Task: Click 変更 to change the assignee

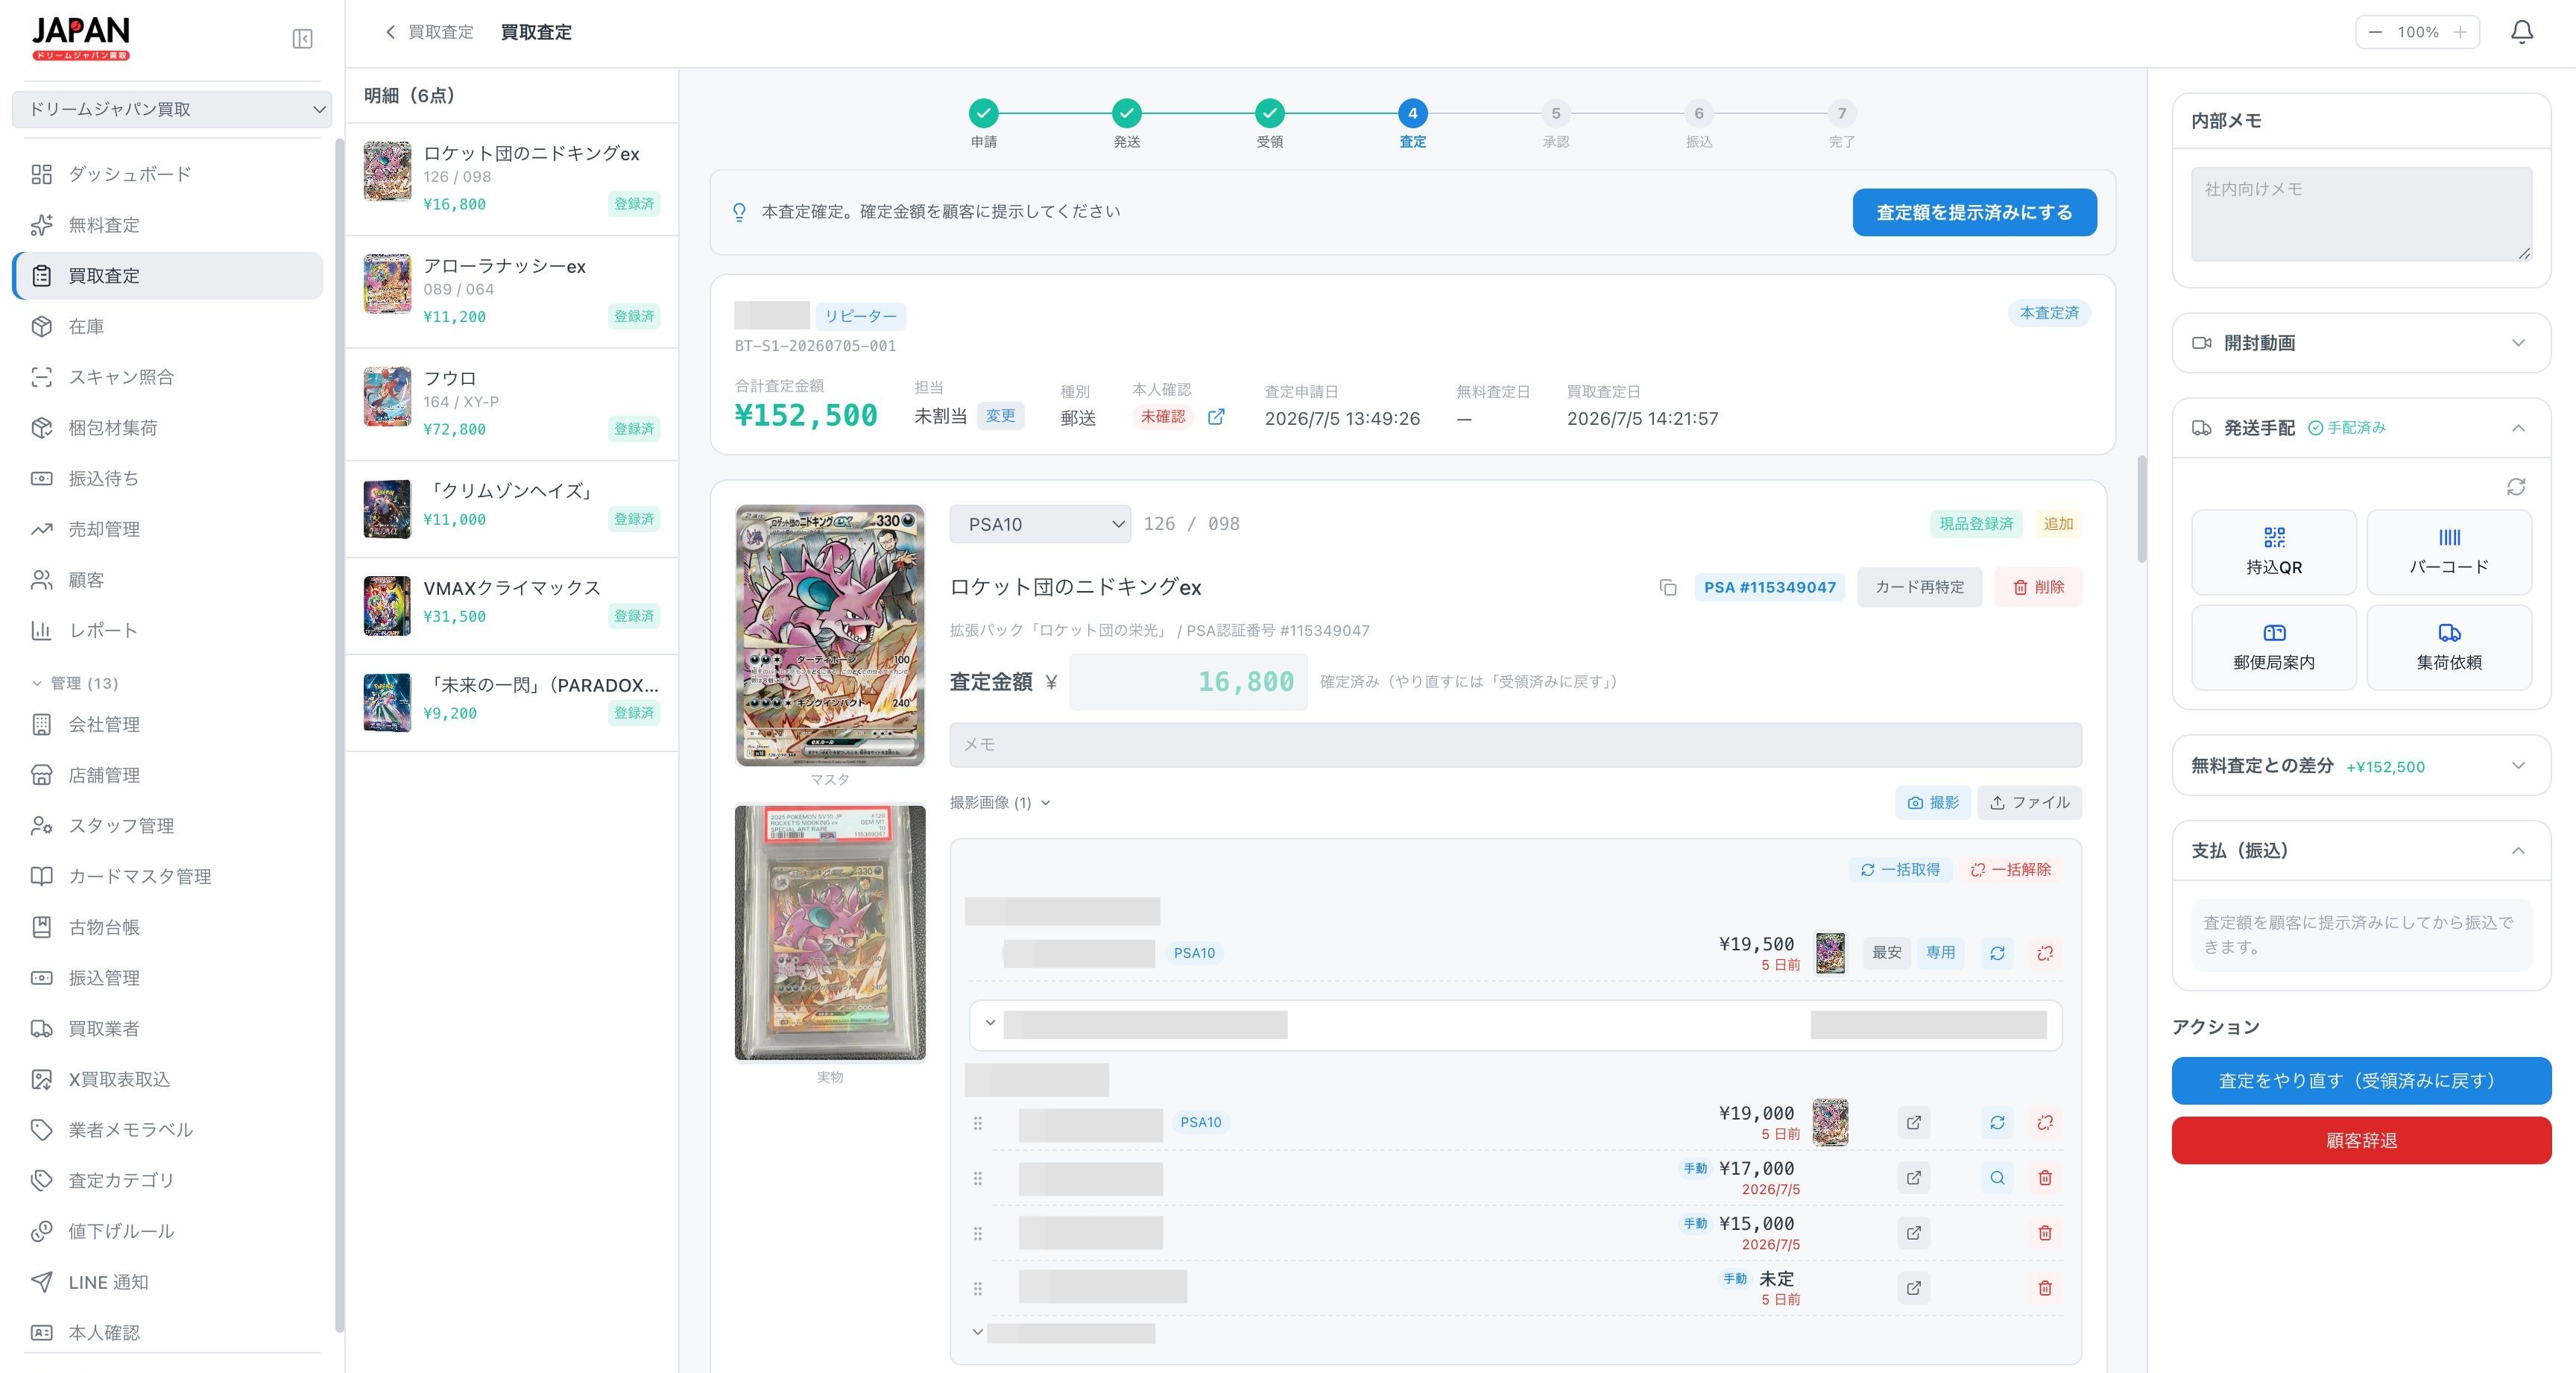Action: click(x=1000, y=416)
